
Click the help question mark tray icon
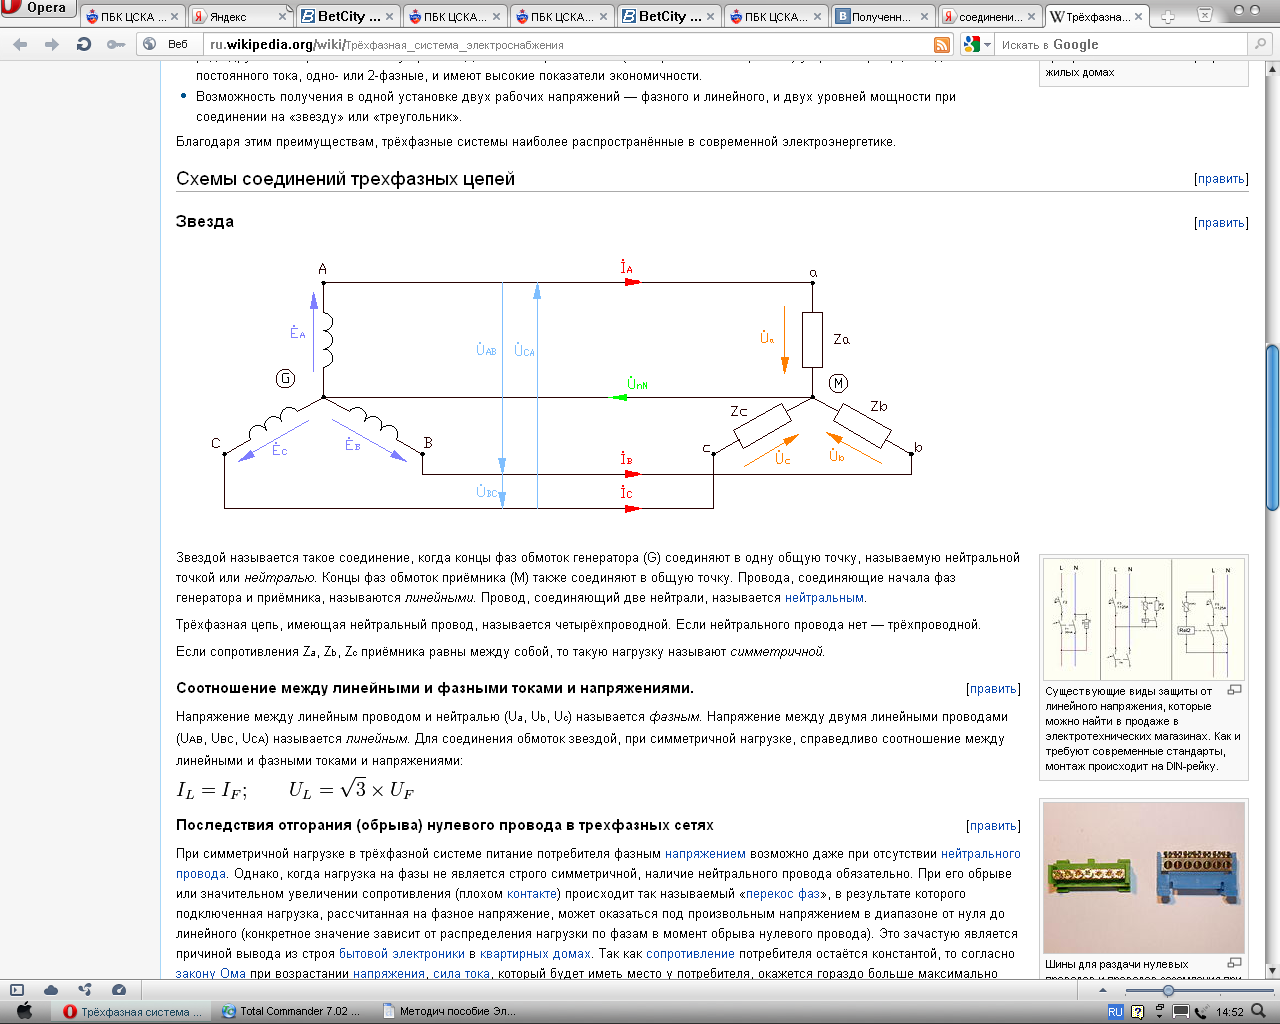1137,1012
